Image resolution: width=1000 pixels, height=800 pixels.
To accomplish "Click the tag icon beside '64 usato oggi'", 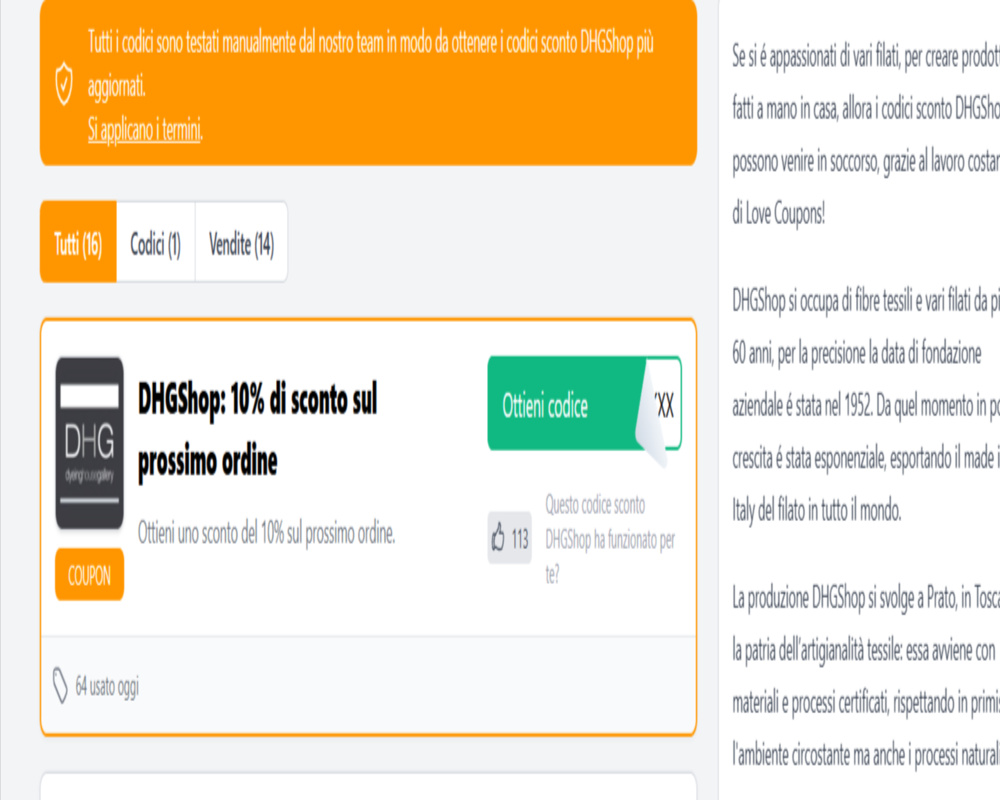I will click(x=60, y=686).
